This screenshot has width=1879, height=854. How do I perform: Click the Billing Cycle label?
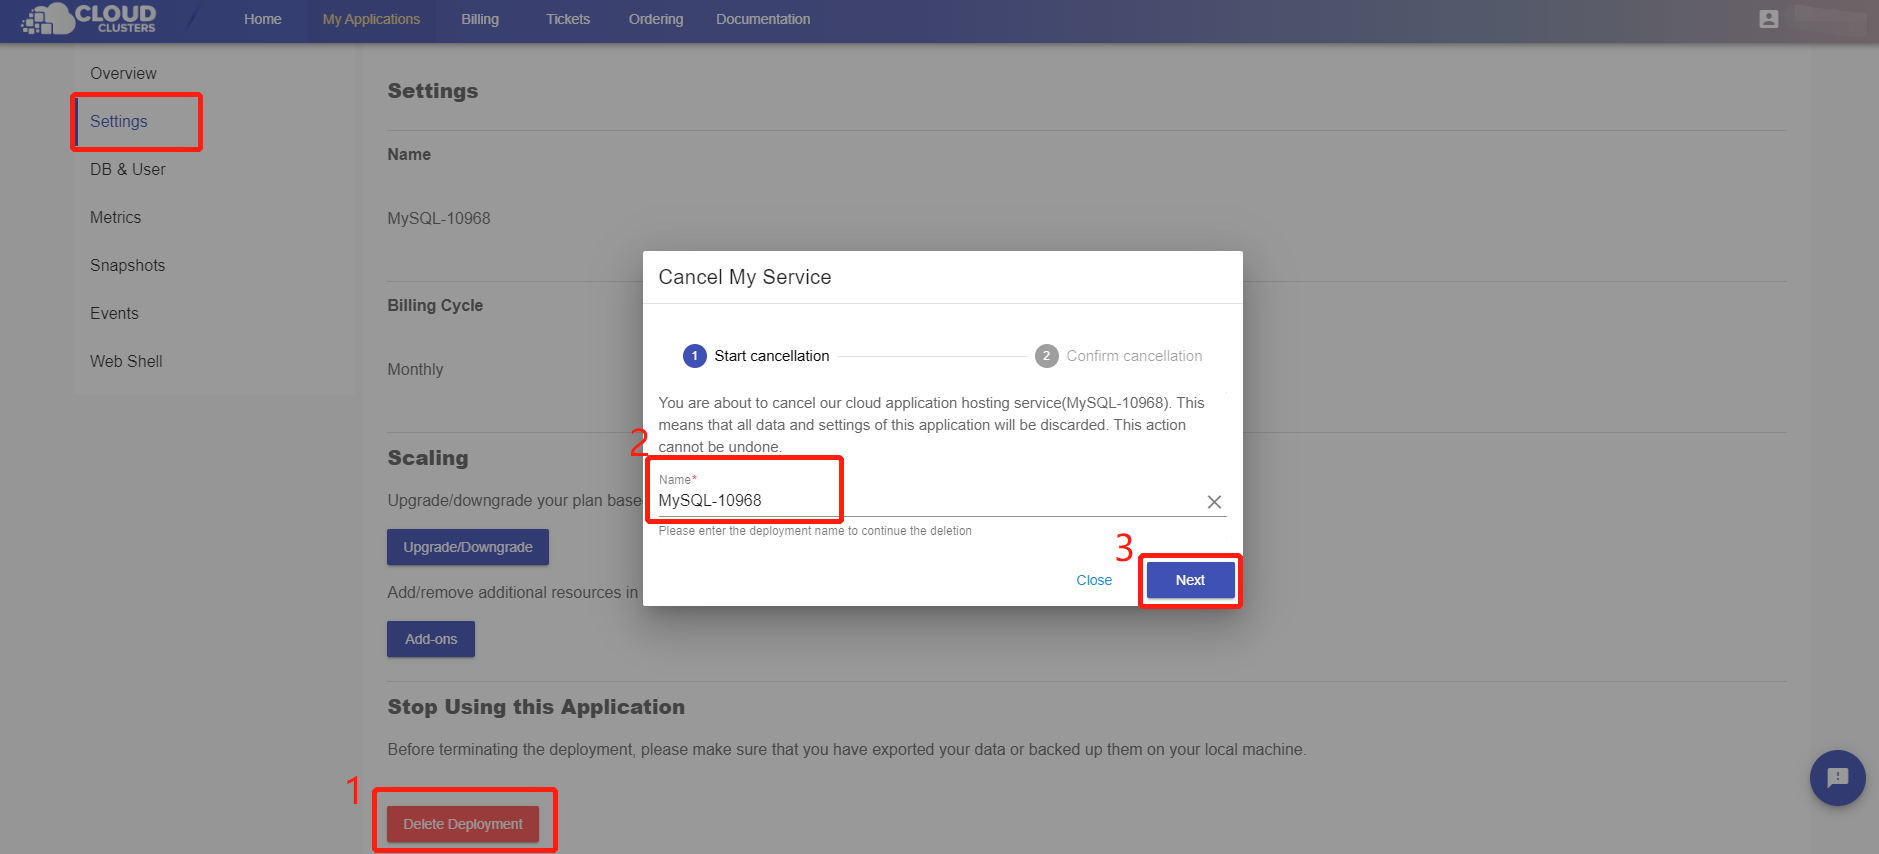coord(435,305)
